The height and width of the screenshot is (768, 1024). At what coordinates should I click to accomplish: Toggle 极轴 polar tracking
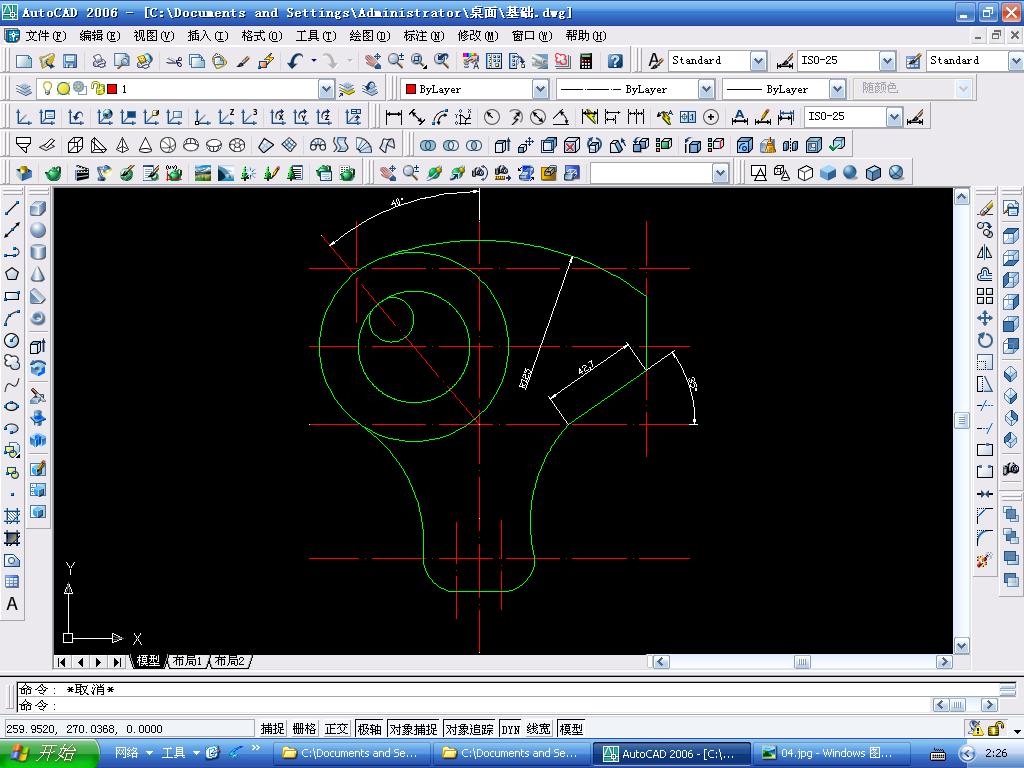click(x=369, y=729)
